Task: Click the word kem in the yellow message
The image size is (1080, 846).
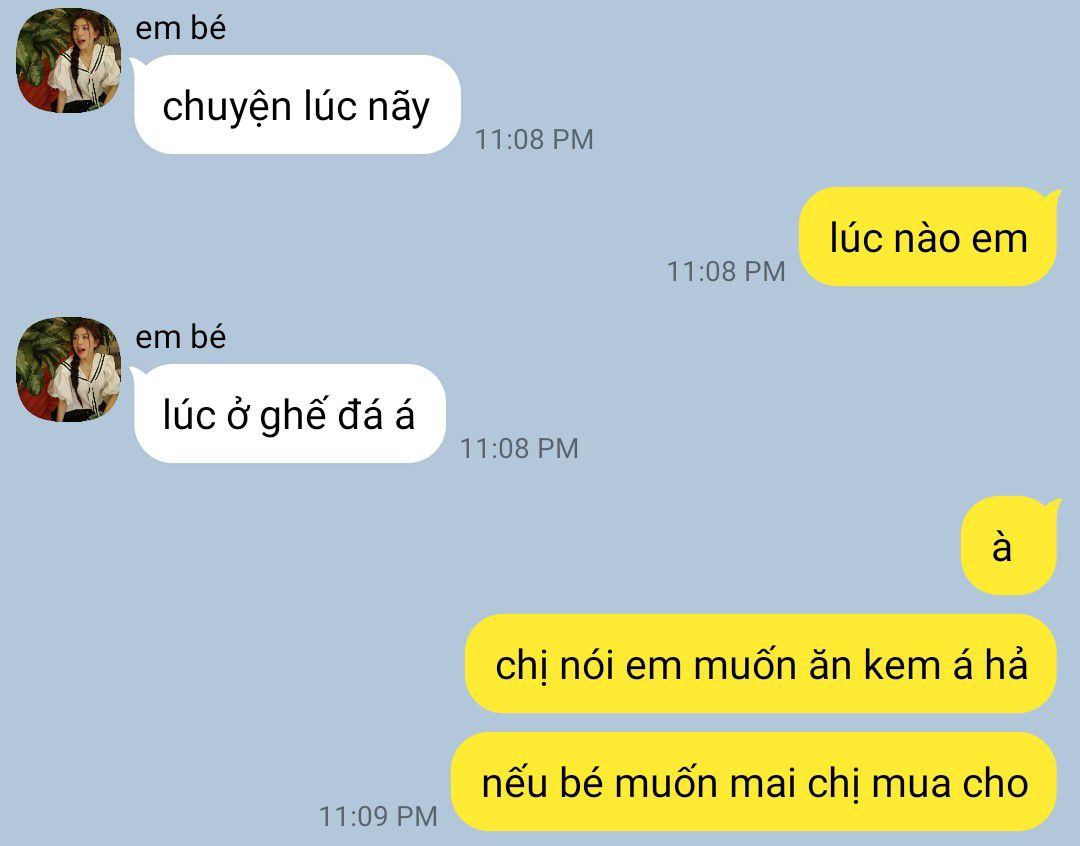Action: (903, 666)
